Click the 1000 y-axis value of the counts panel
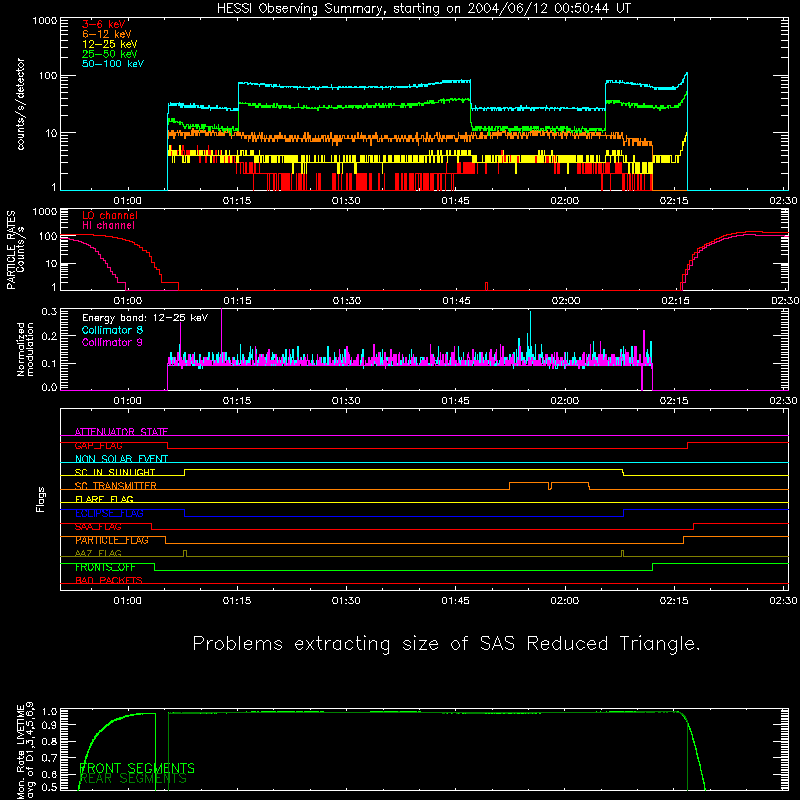Viewport: 800px width, 800px height. 45,21
